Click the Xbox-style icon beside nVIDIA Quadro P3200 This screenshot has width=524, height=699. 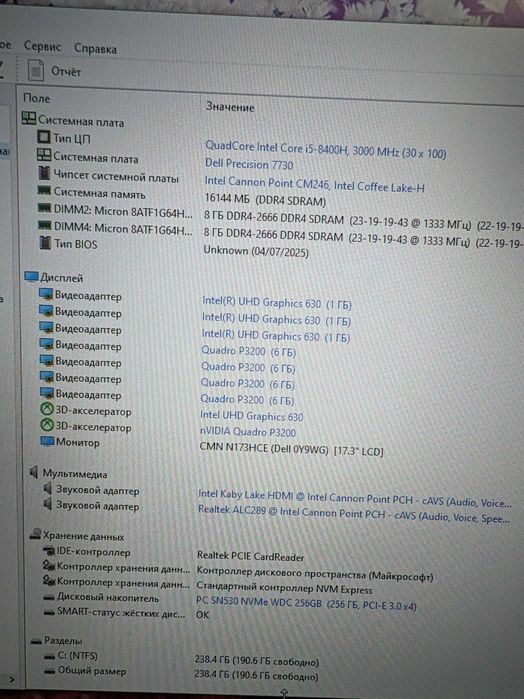[x=47, y=425]
